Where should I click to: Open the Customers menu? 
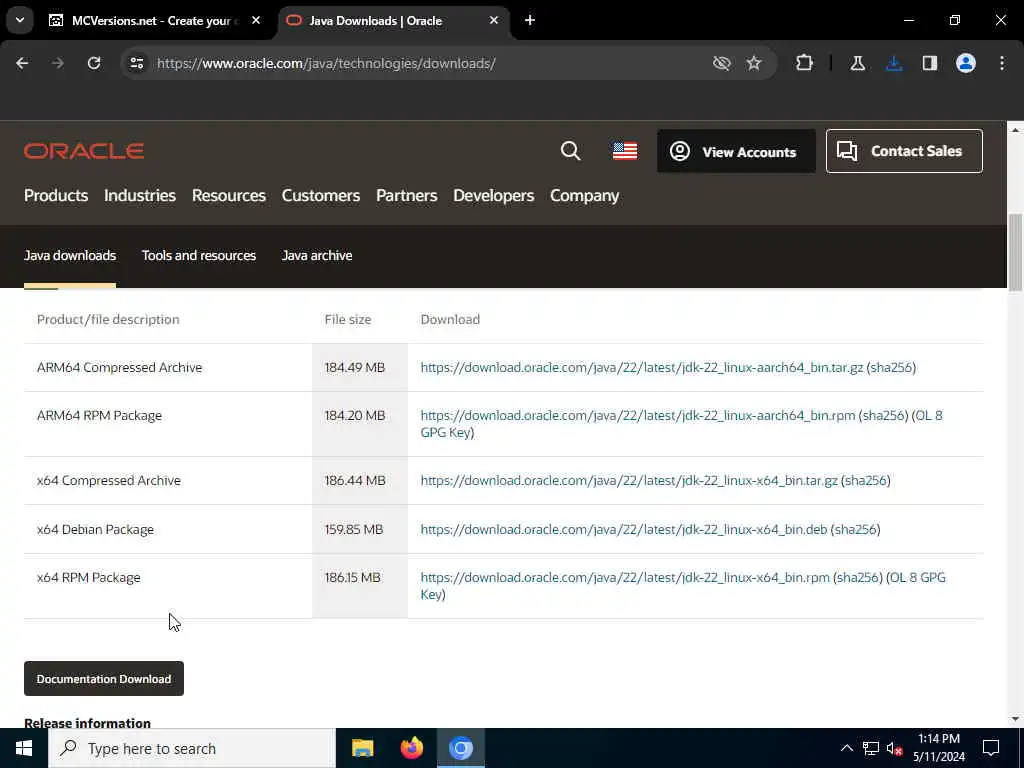(x=321, y=195)
